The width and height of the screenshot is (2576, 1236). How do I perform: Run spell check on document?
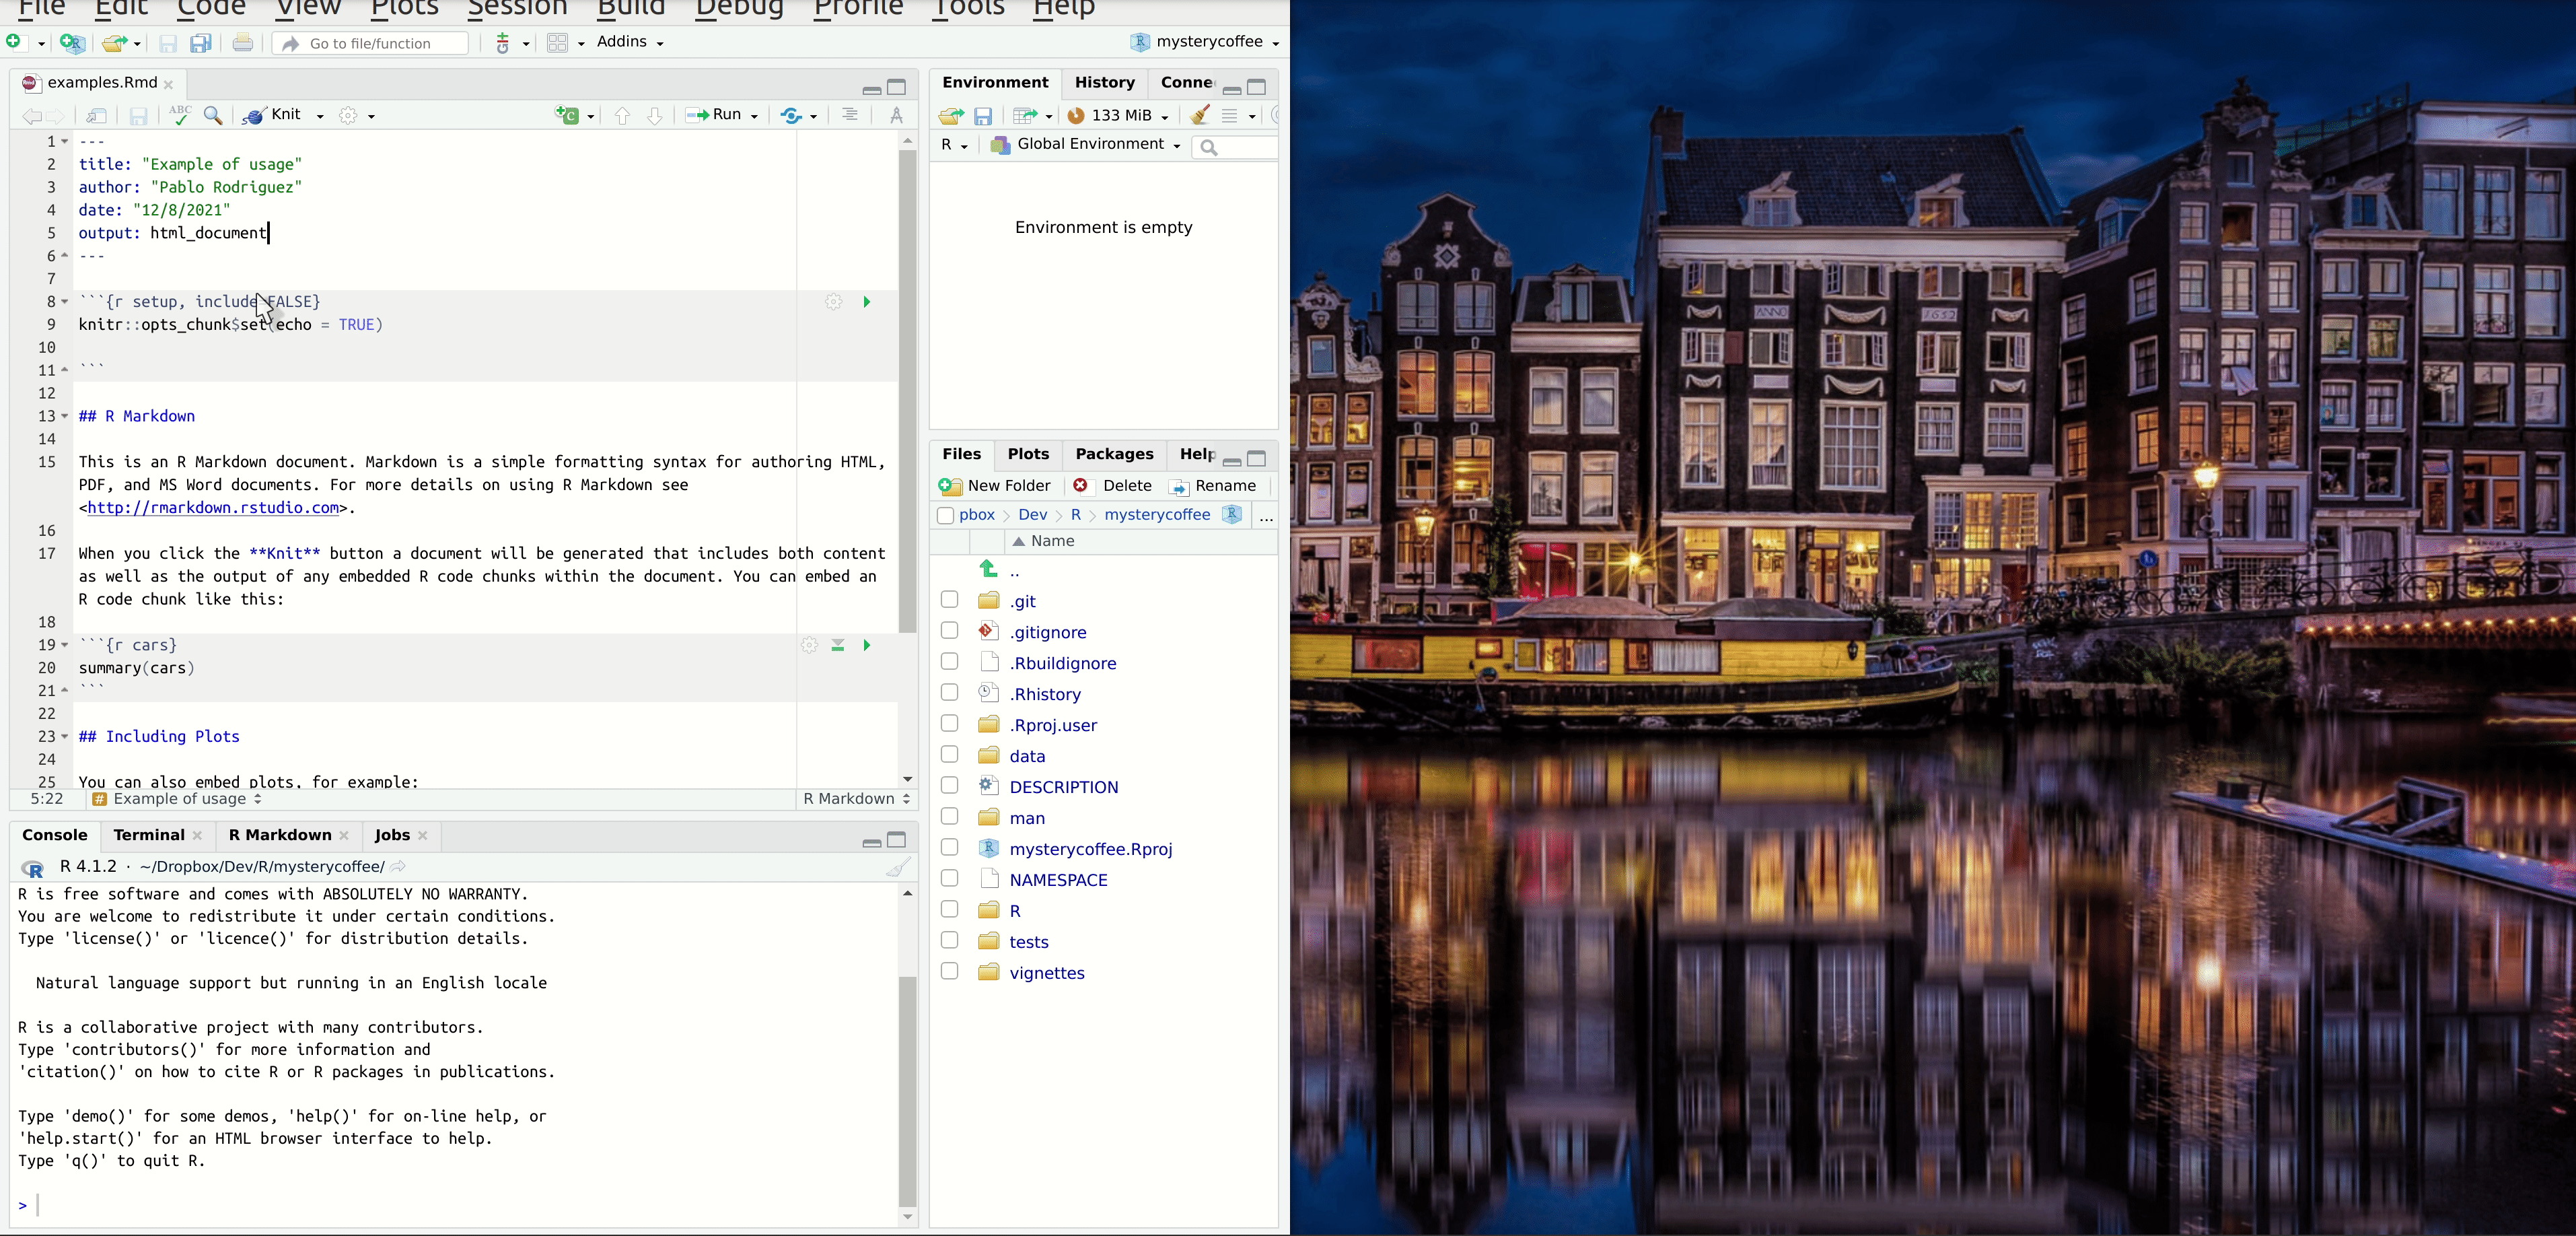pyautogui.click(x=180, y=115)
